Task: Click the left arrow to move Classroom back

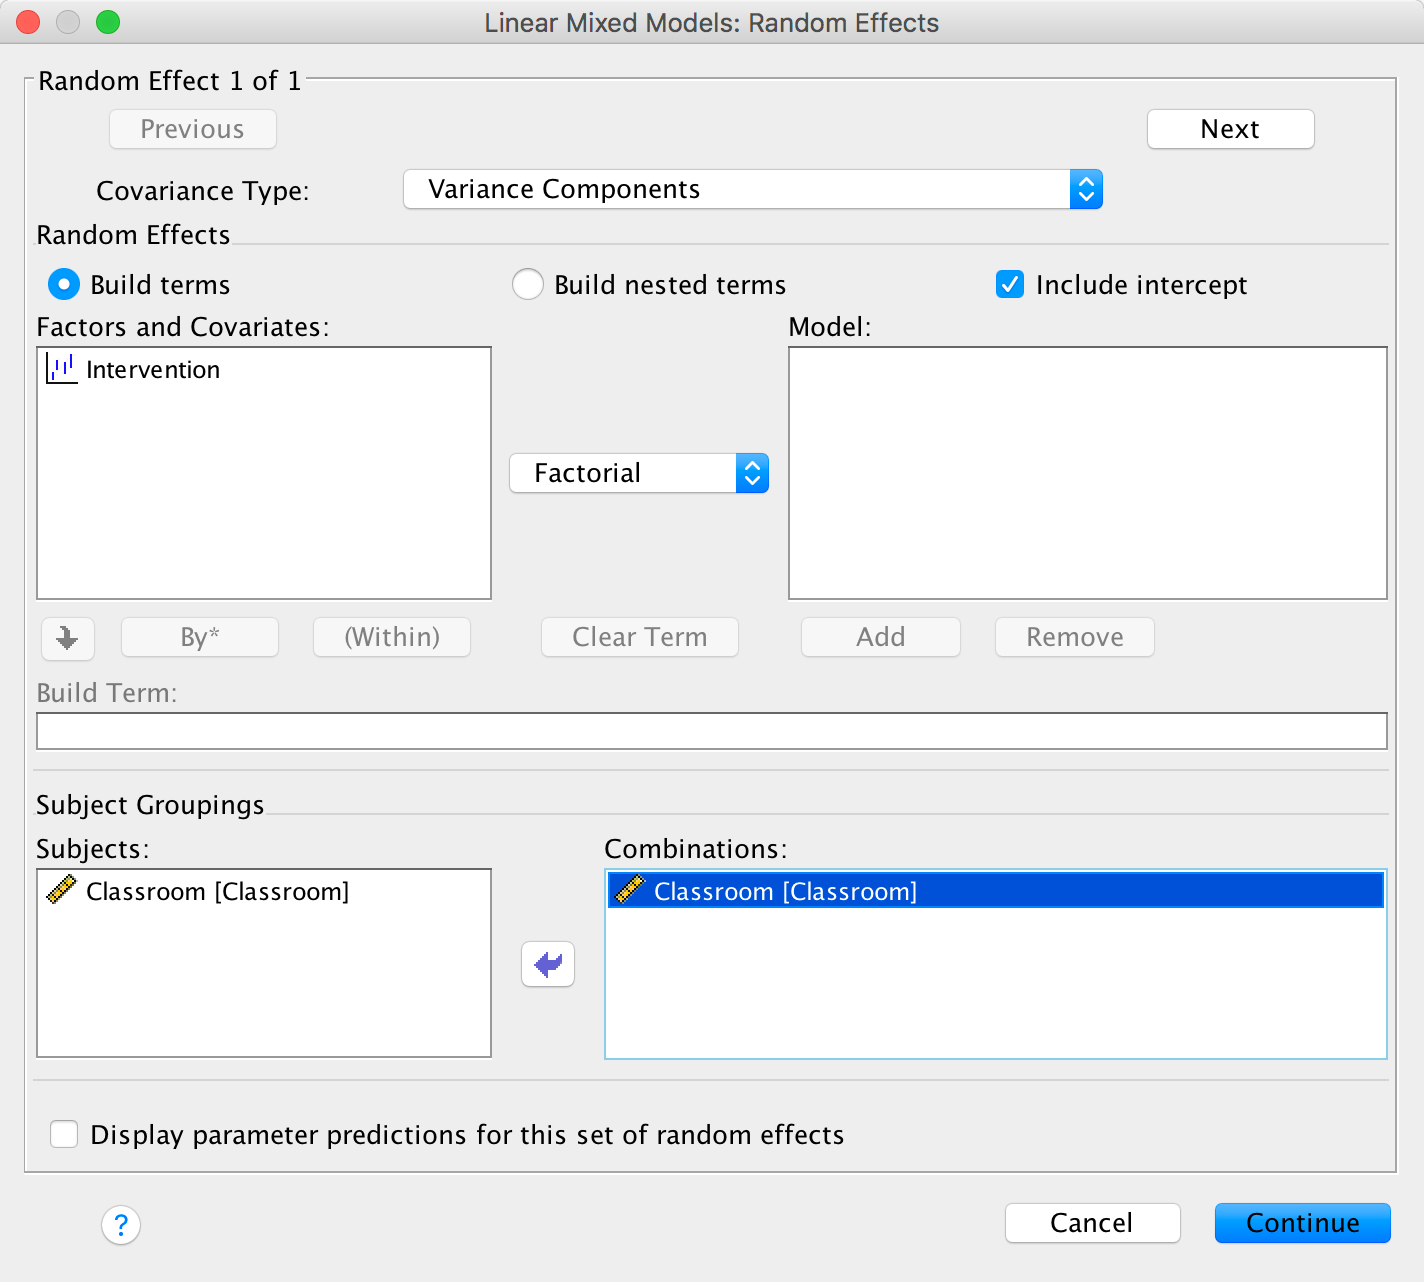Action: point(548,964)
